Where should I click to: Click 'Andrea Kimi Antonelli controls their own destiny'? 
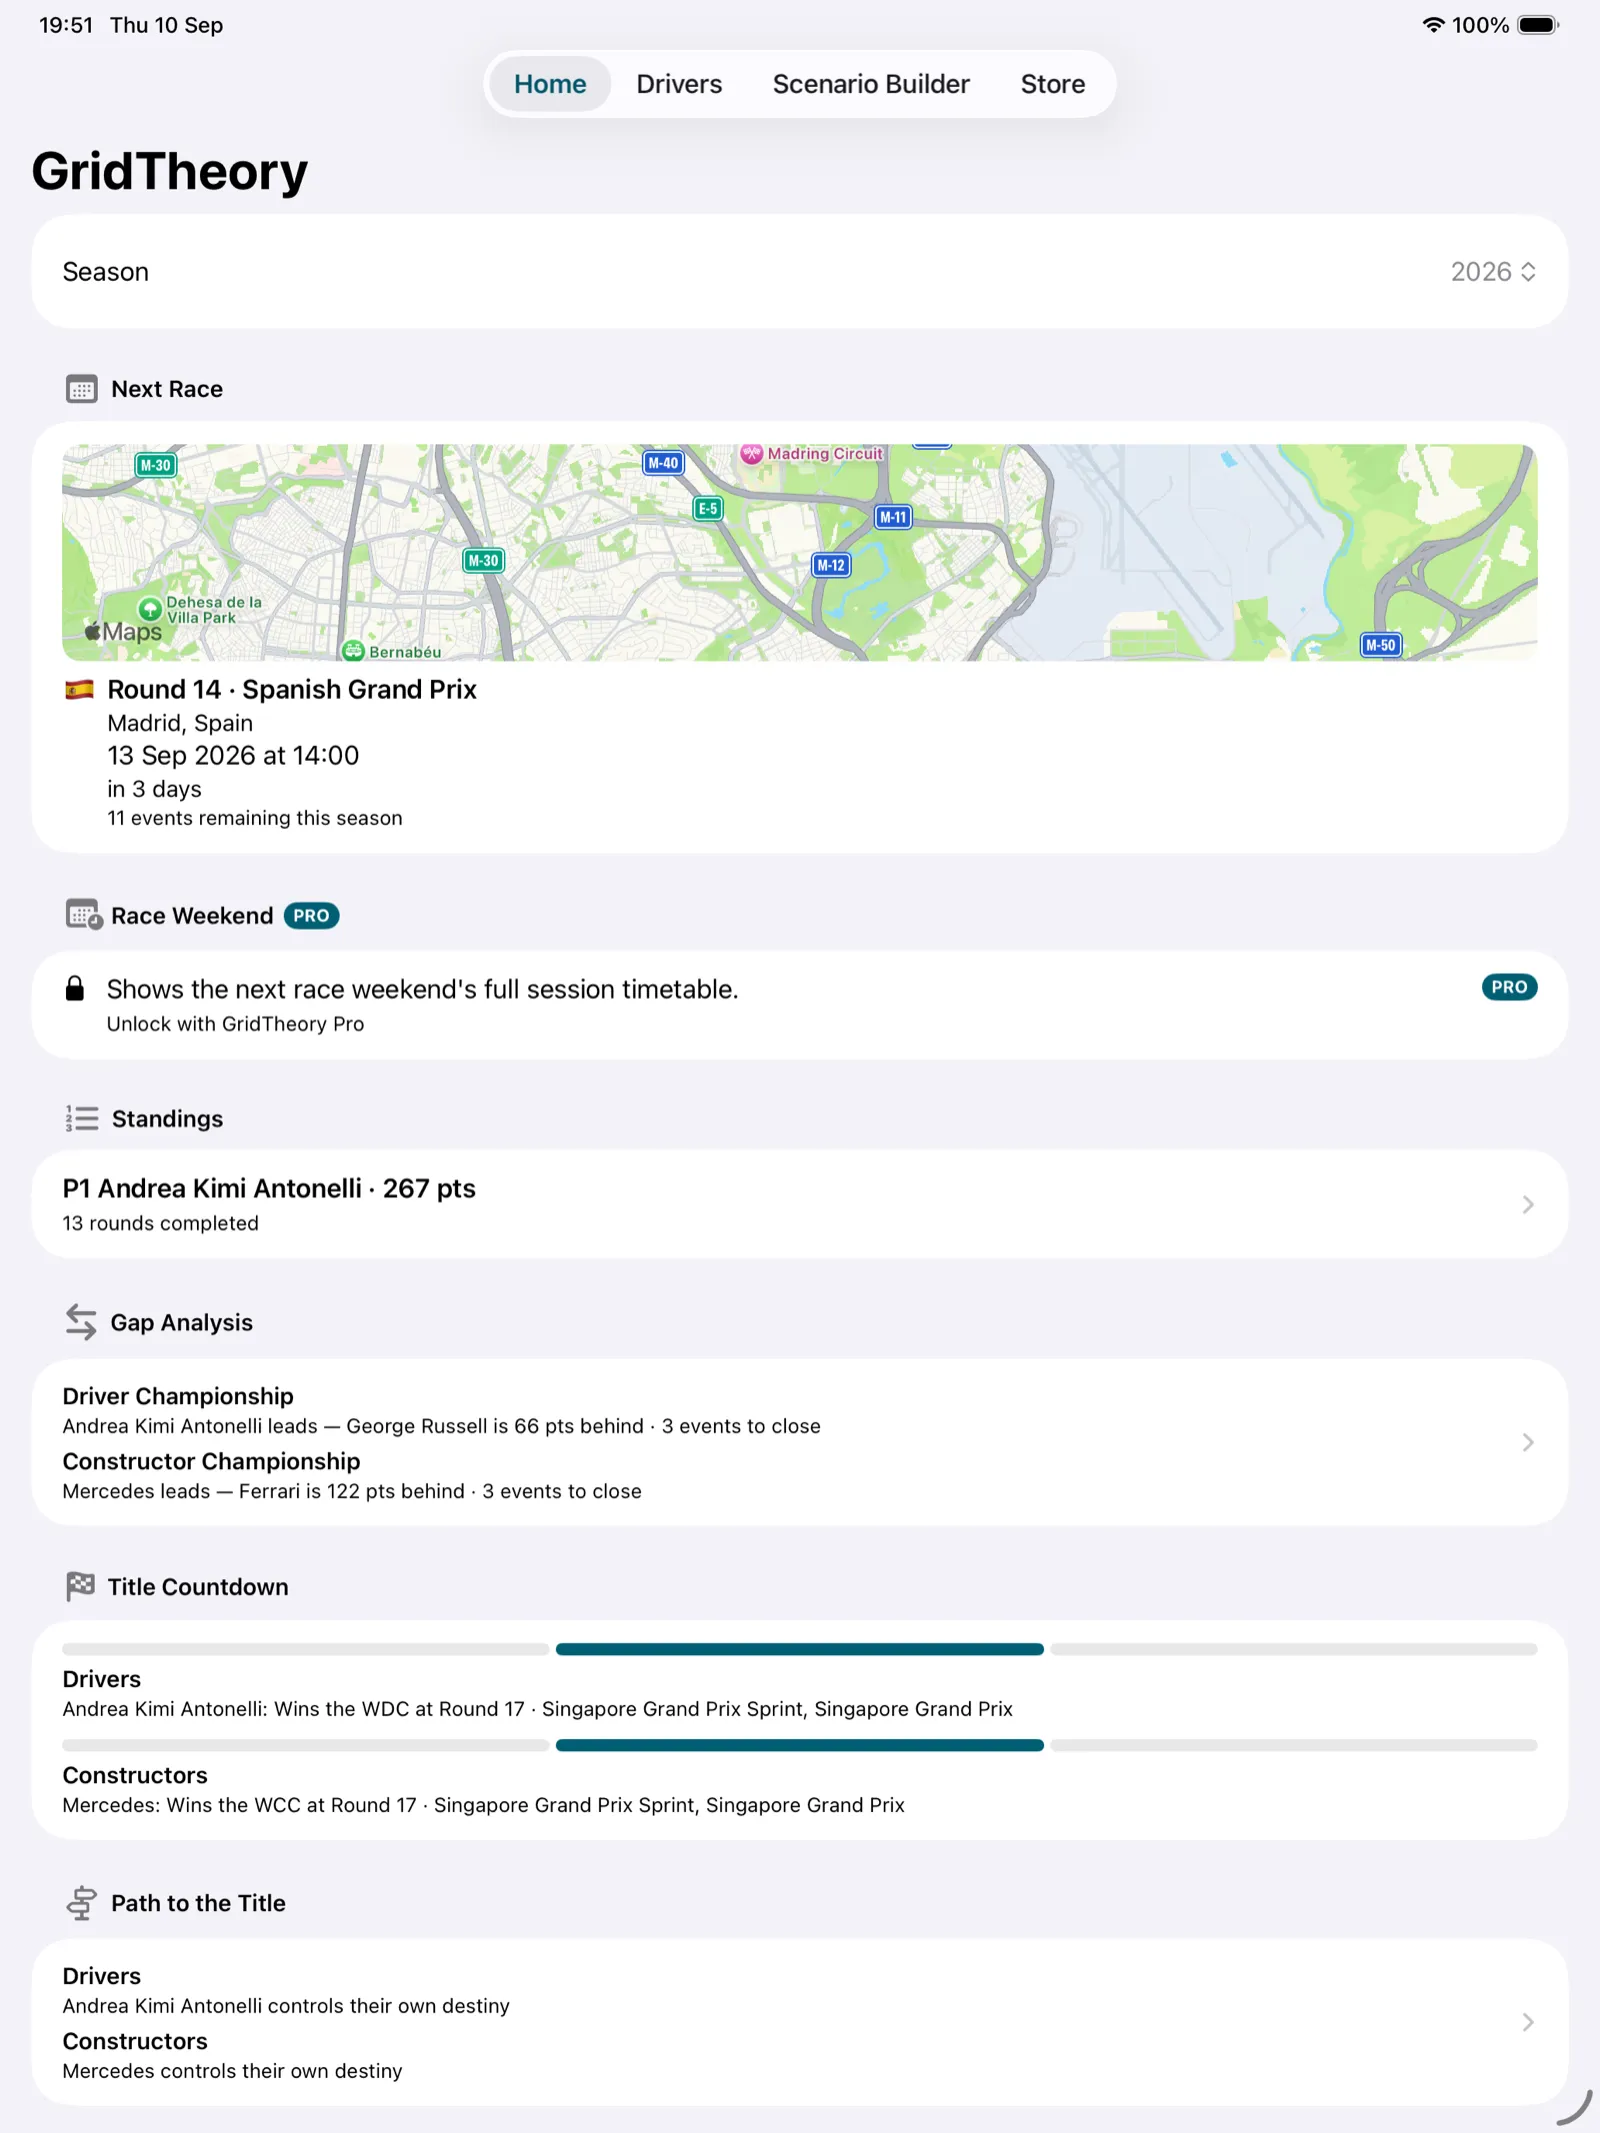pos(286,2006)
